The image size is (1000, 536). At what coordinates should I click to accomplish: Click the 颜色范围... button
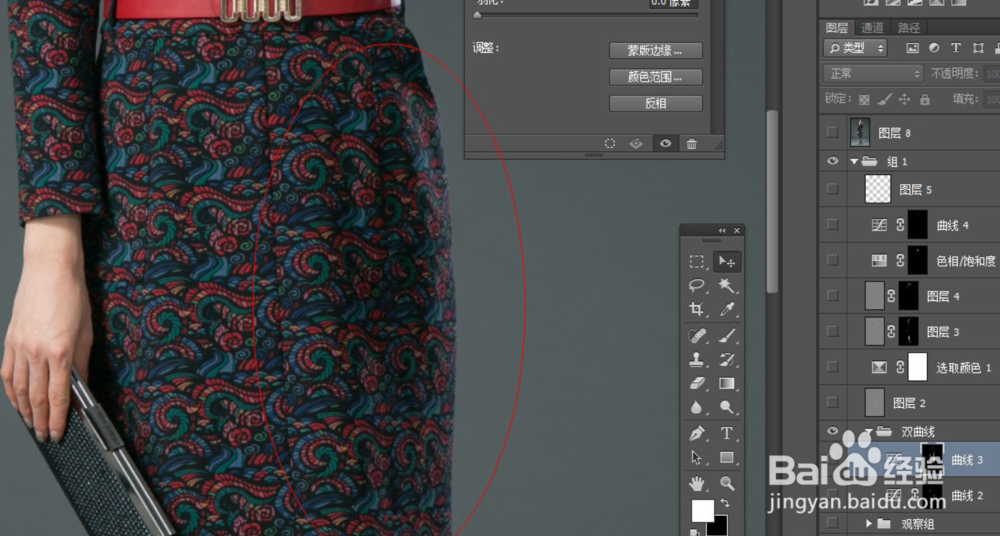[656, 77]
